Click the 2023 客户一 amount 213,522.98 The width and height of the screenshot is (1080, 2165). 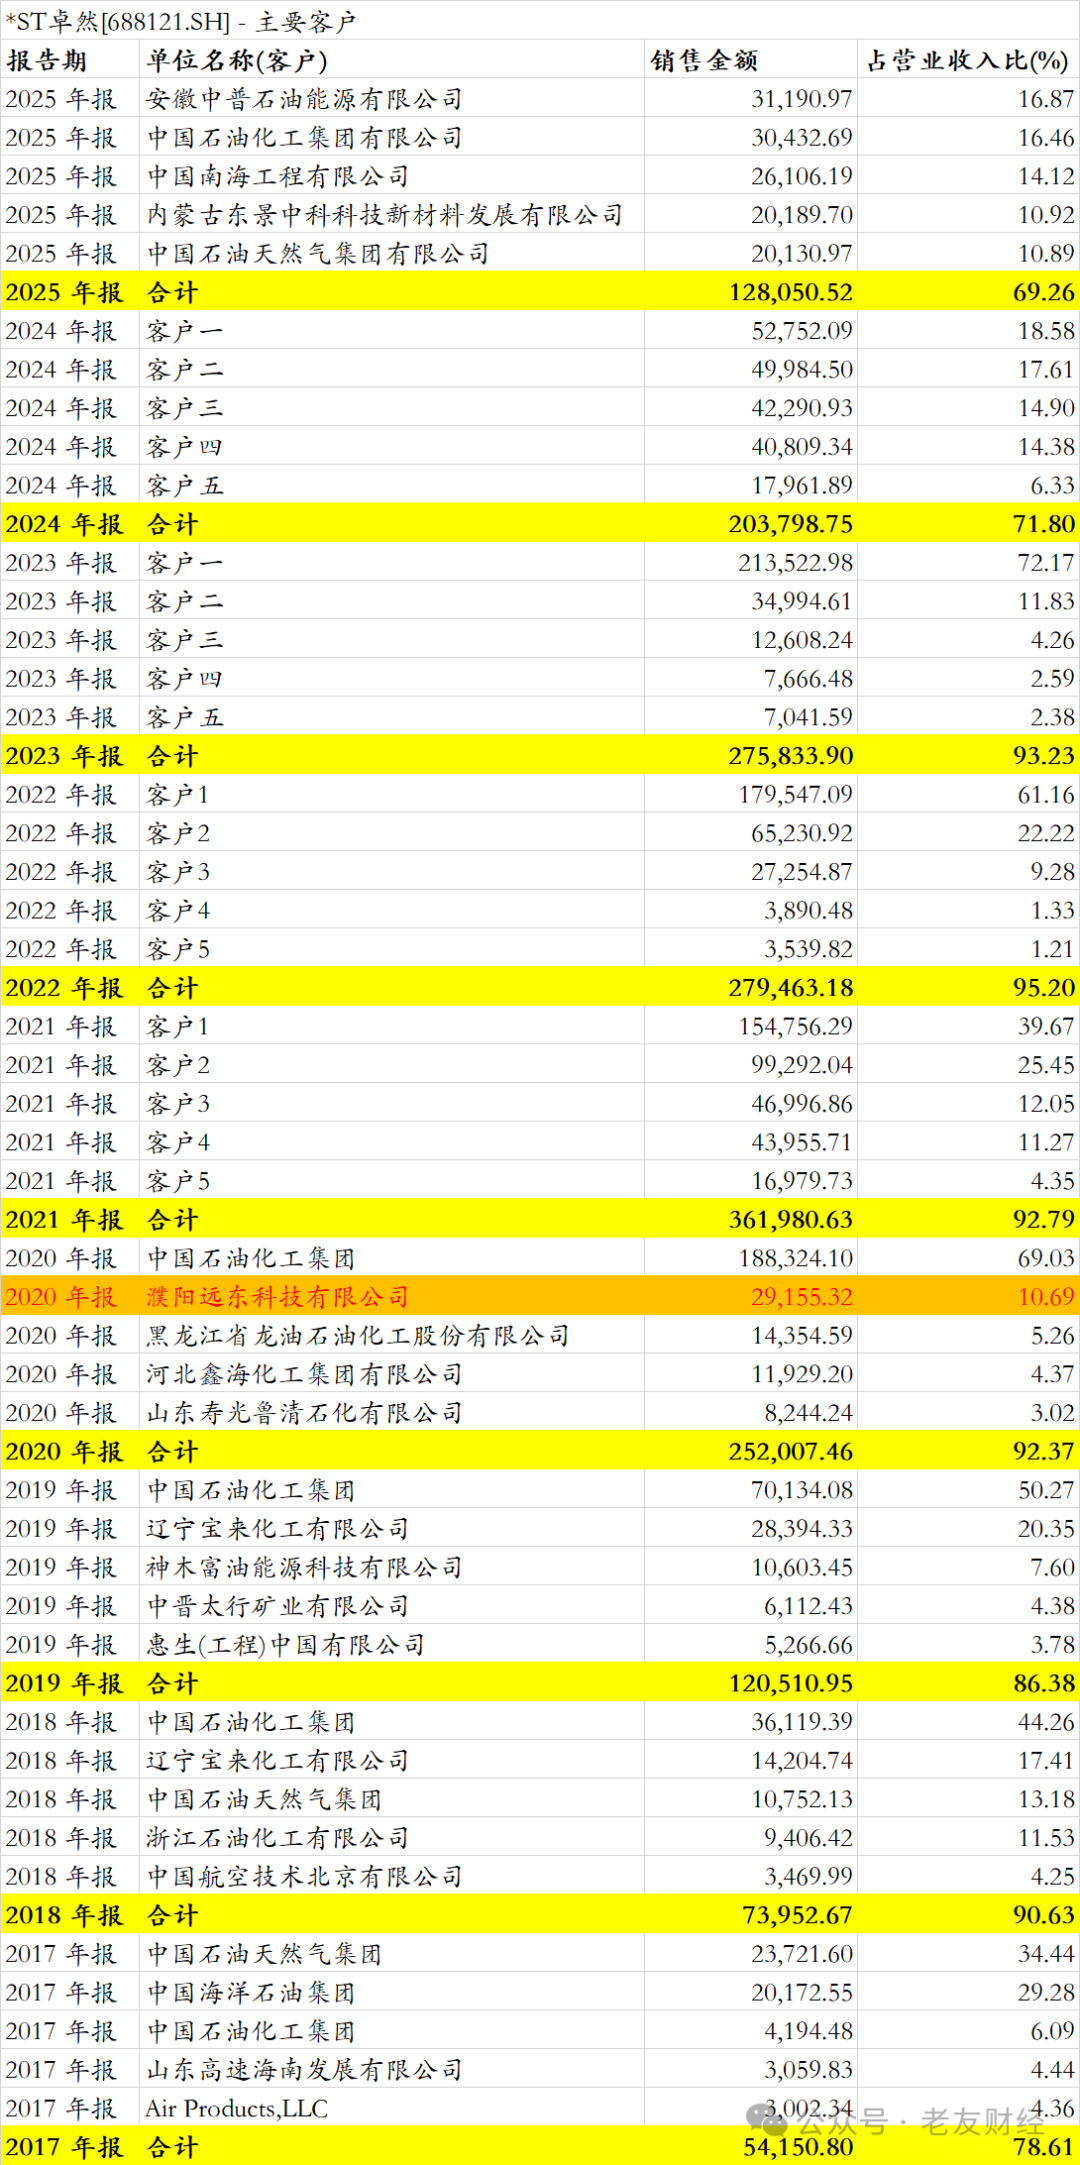796,563
